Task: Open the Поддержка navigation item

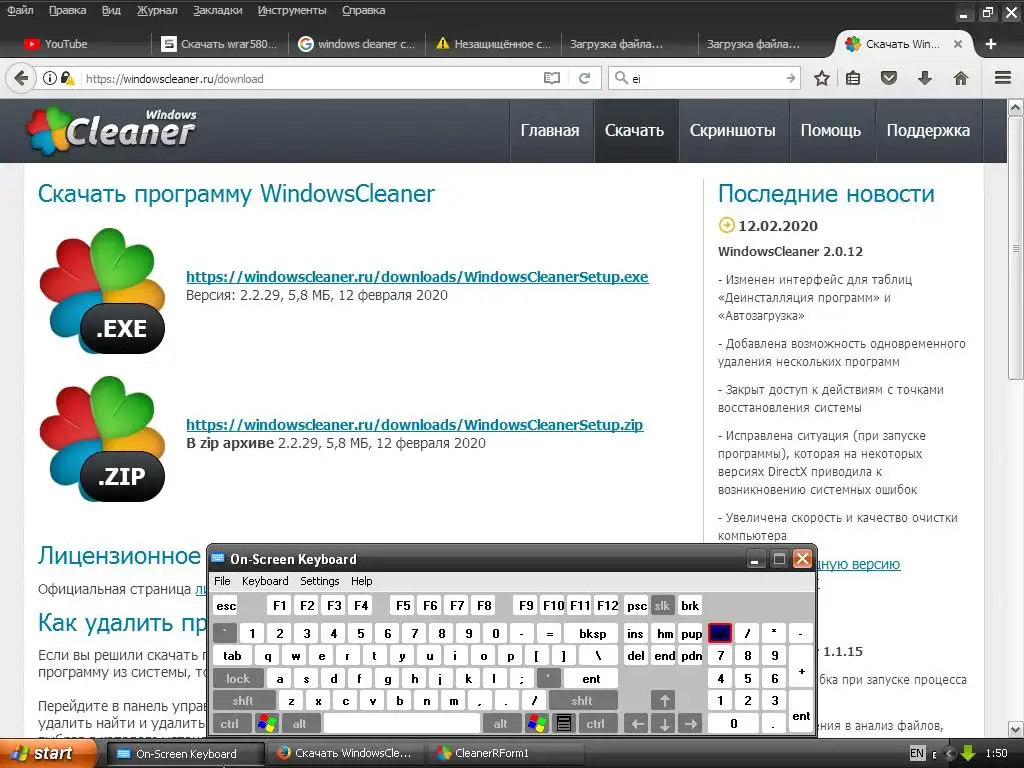Action: coord(928,131)
